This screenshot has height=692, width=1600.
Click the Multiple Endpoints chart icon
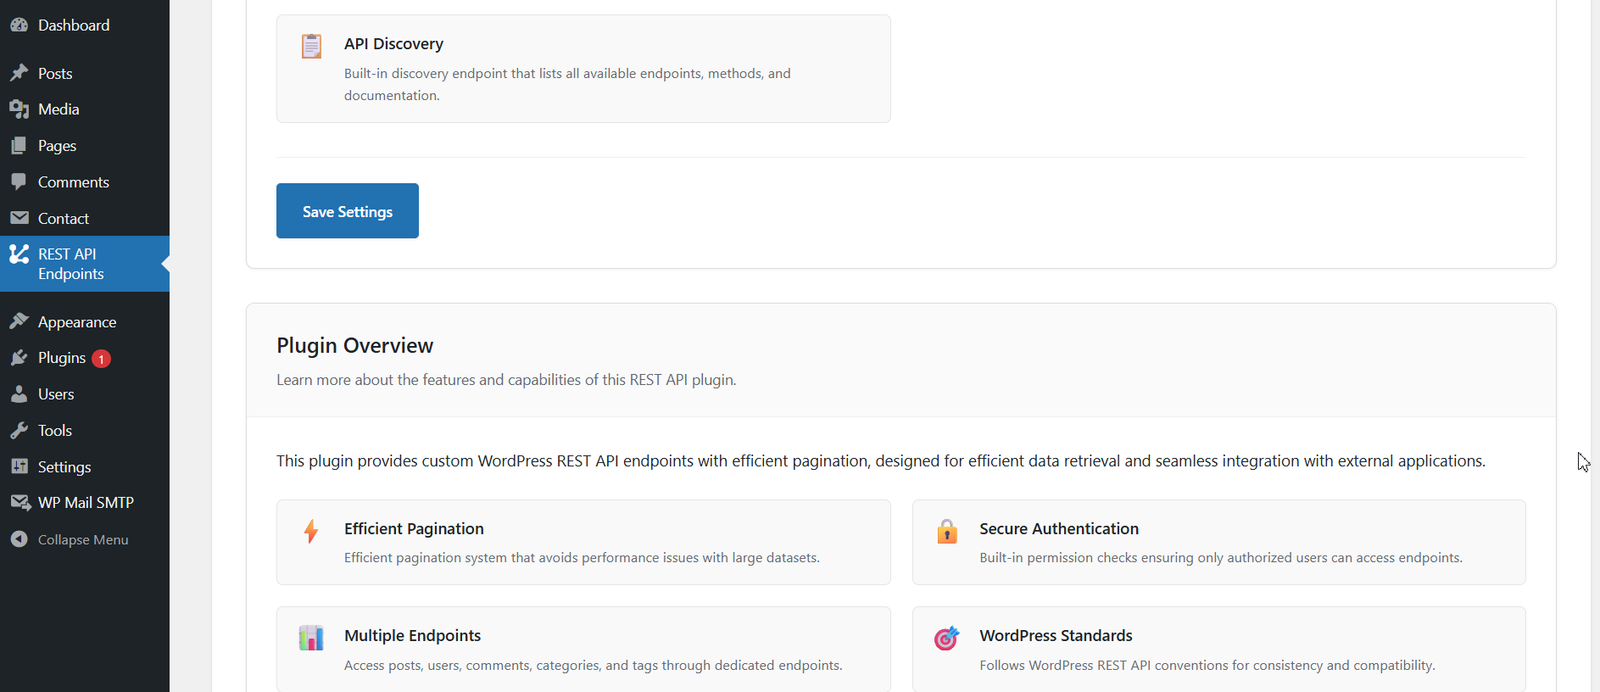(311, 638)
